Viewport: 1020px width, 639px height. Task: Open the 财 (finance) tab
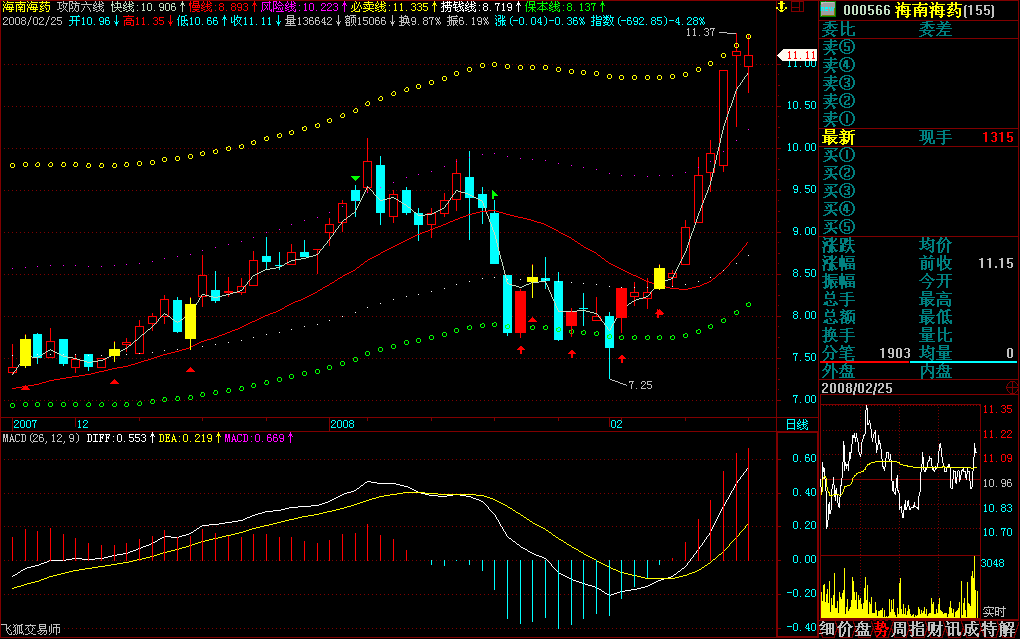935,629
